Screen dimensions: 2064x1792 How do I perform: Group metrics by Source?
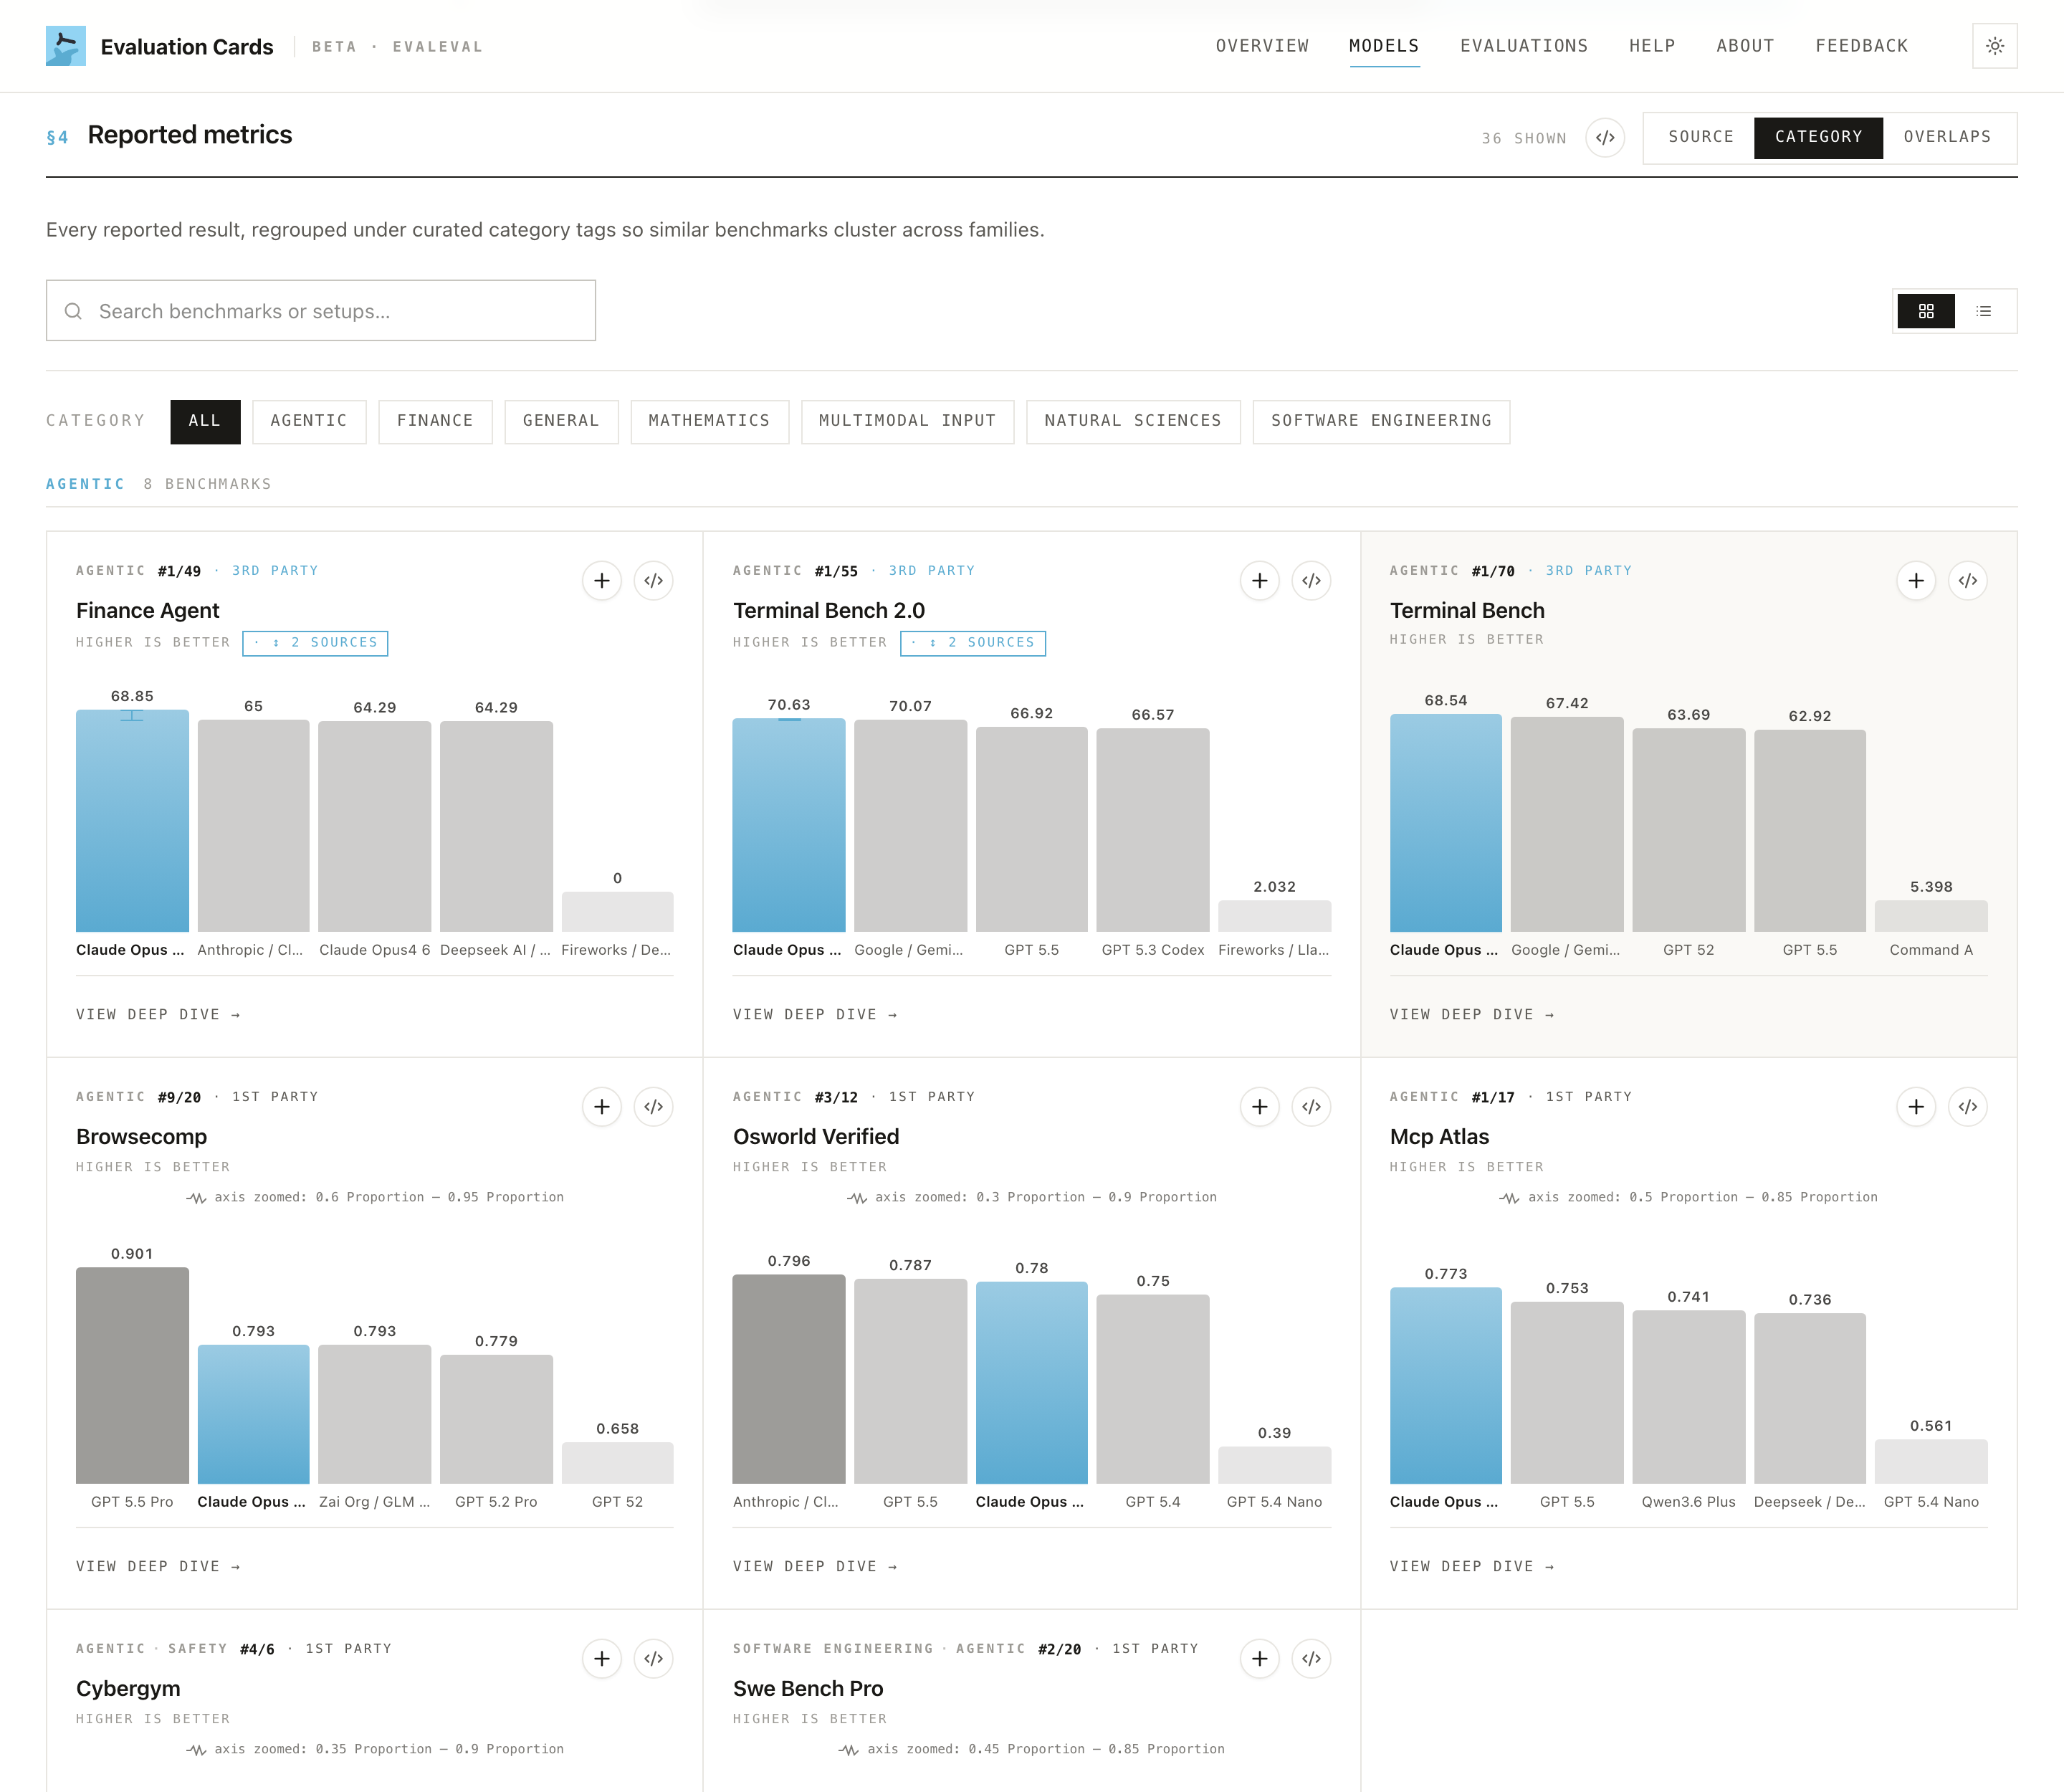coord(1700,137)
